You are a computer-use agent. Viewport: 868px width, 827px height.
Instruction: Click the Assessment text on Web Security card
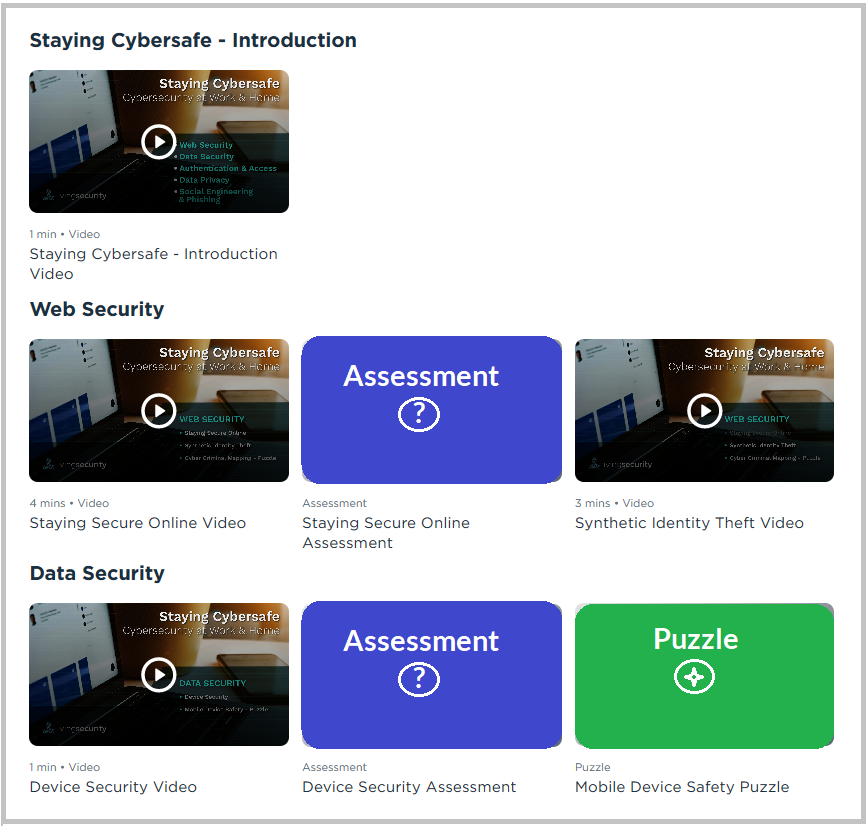tap(421, 376)
